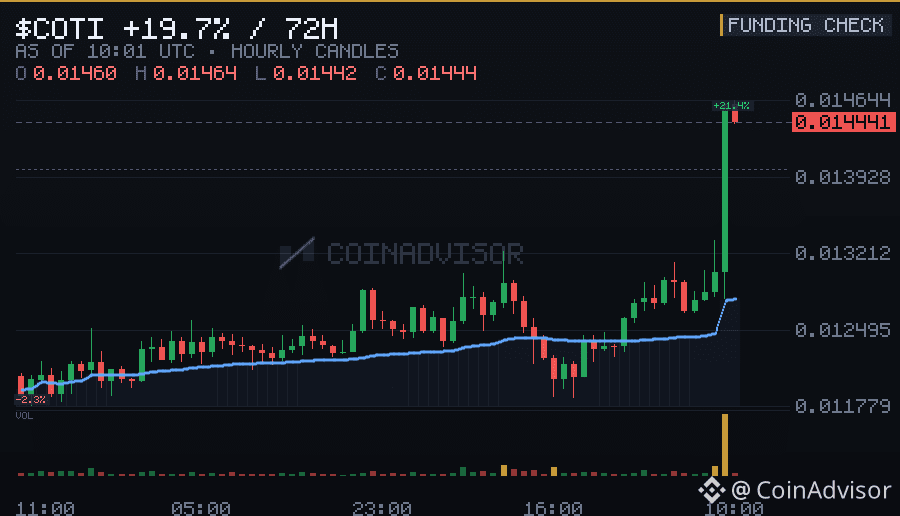Click the 16:00 time axis label

tap(553, 509)
